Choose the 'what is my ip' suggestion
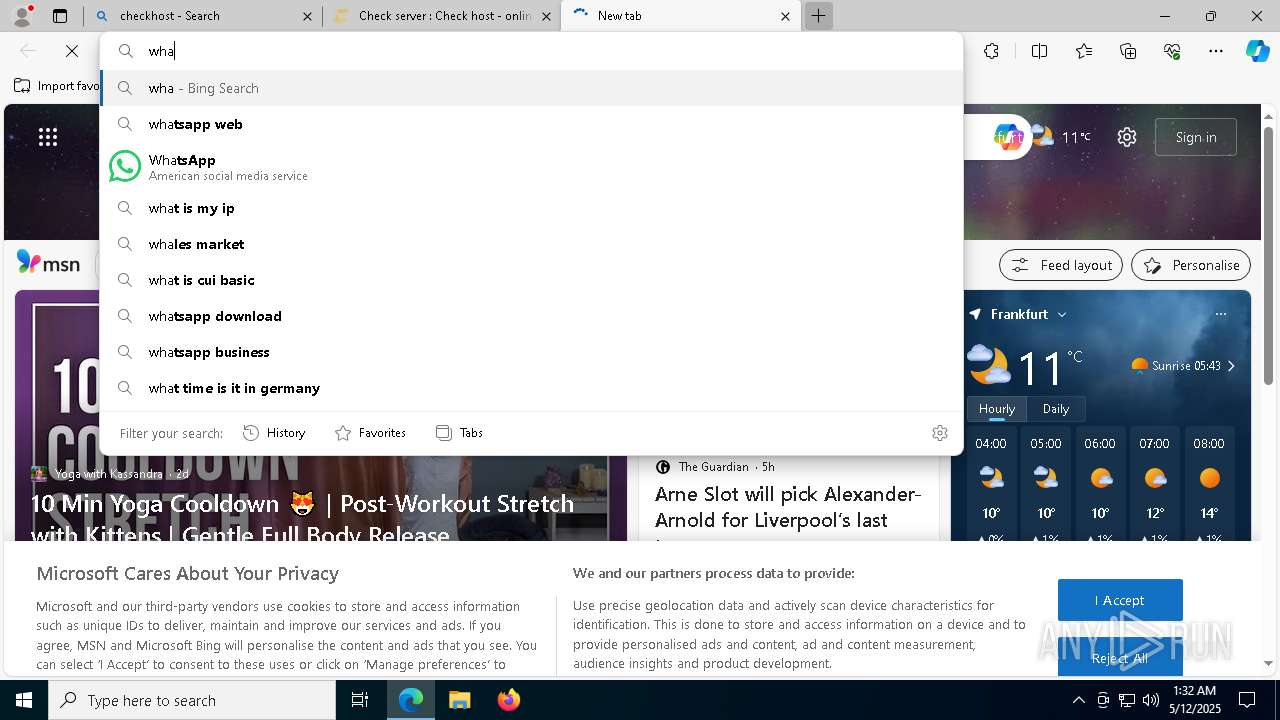Viewport: 1280px width, 720px height. point(532,208)
